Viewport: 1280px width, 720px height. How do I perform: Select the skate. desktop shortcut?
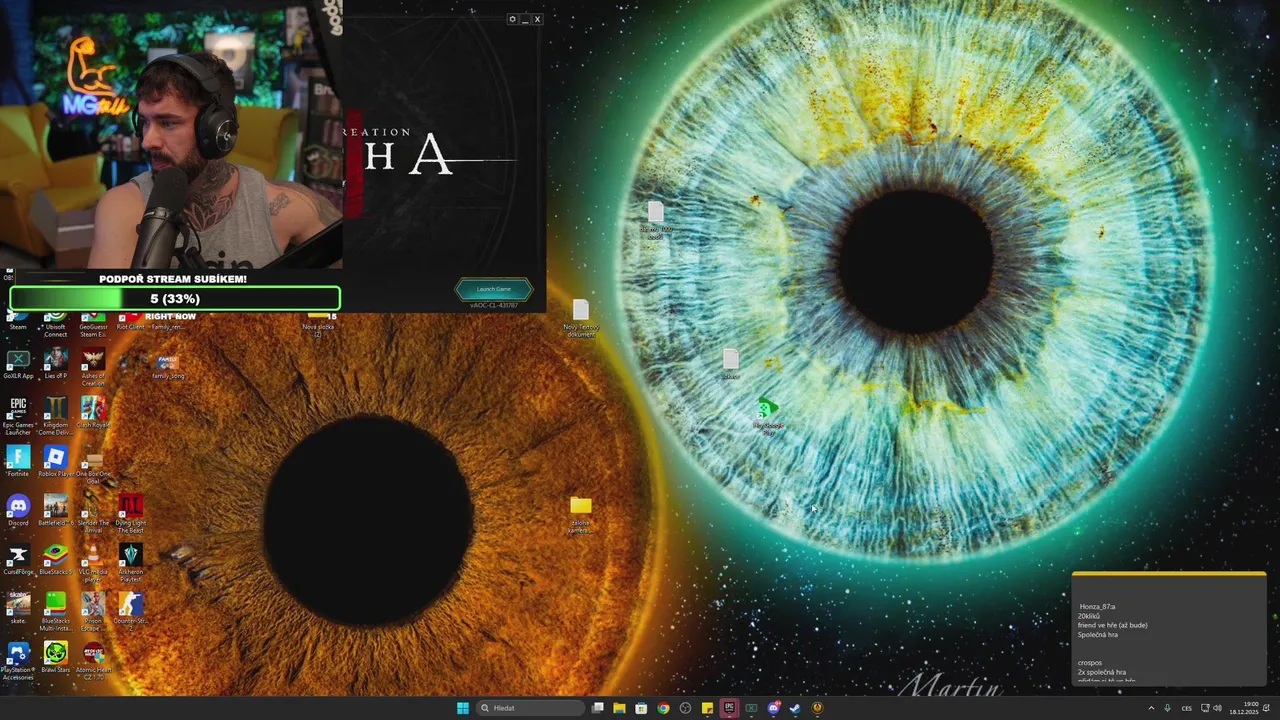(x=18, y=609)
